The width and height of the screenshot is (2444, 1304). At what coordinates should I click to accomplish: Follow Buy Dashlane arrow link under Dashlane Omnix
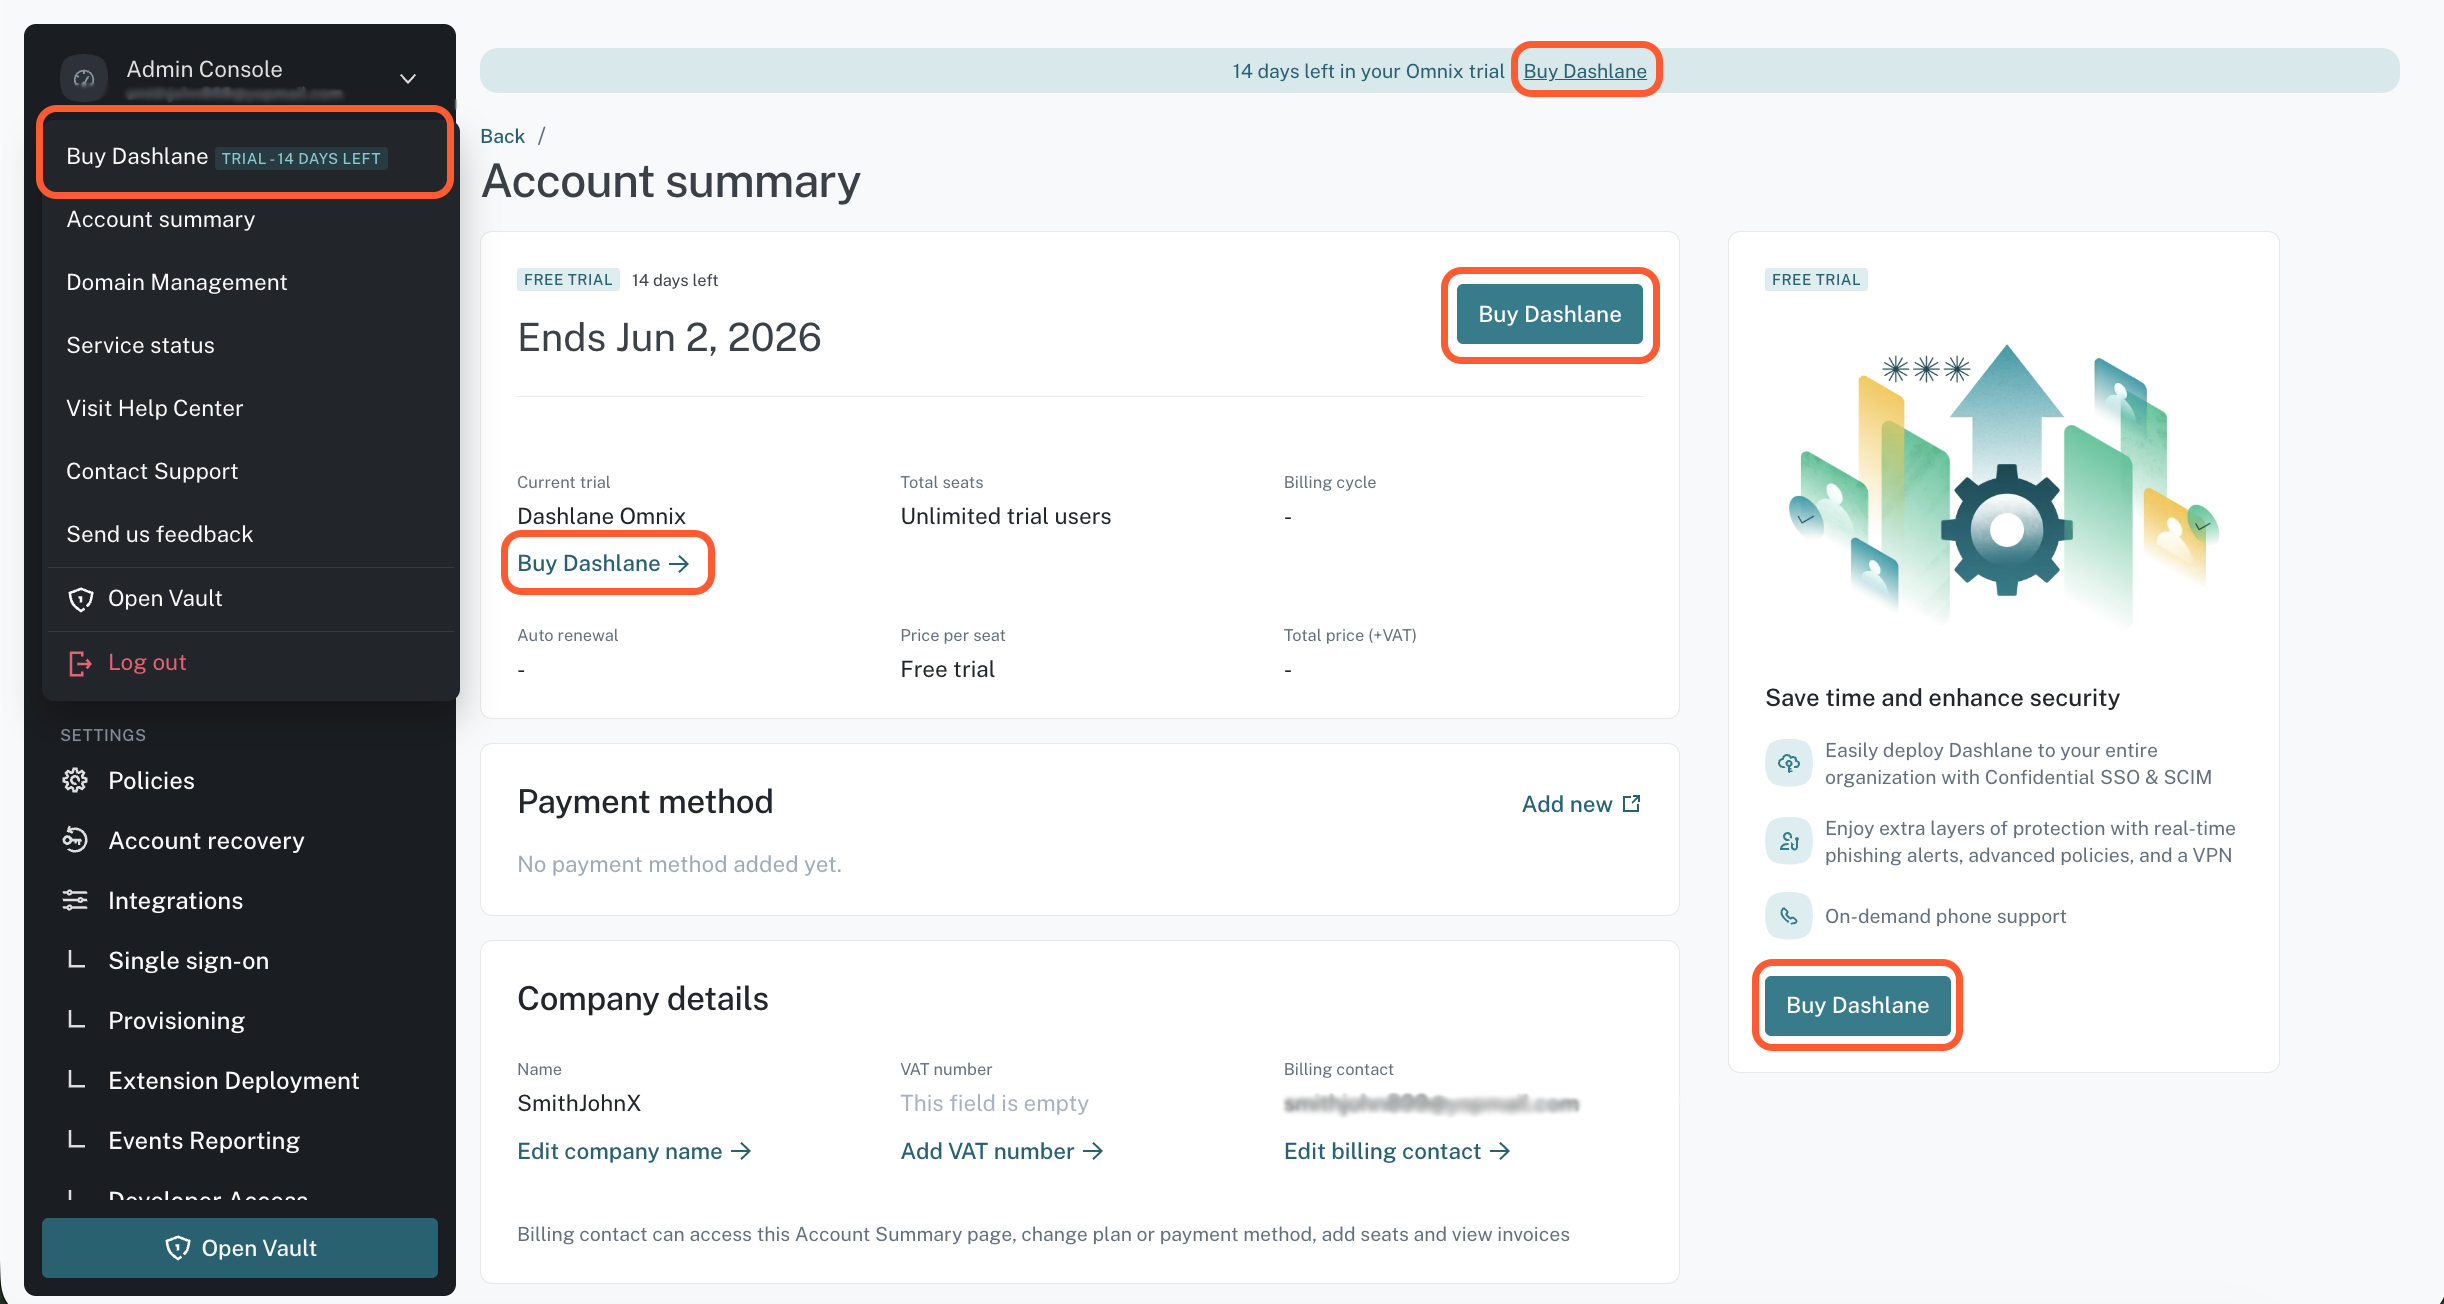[x=603, y=564]
